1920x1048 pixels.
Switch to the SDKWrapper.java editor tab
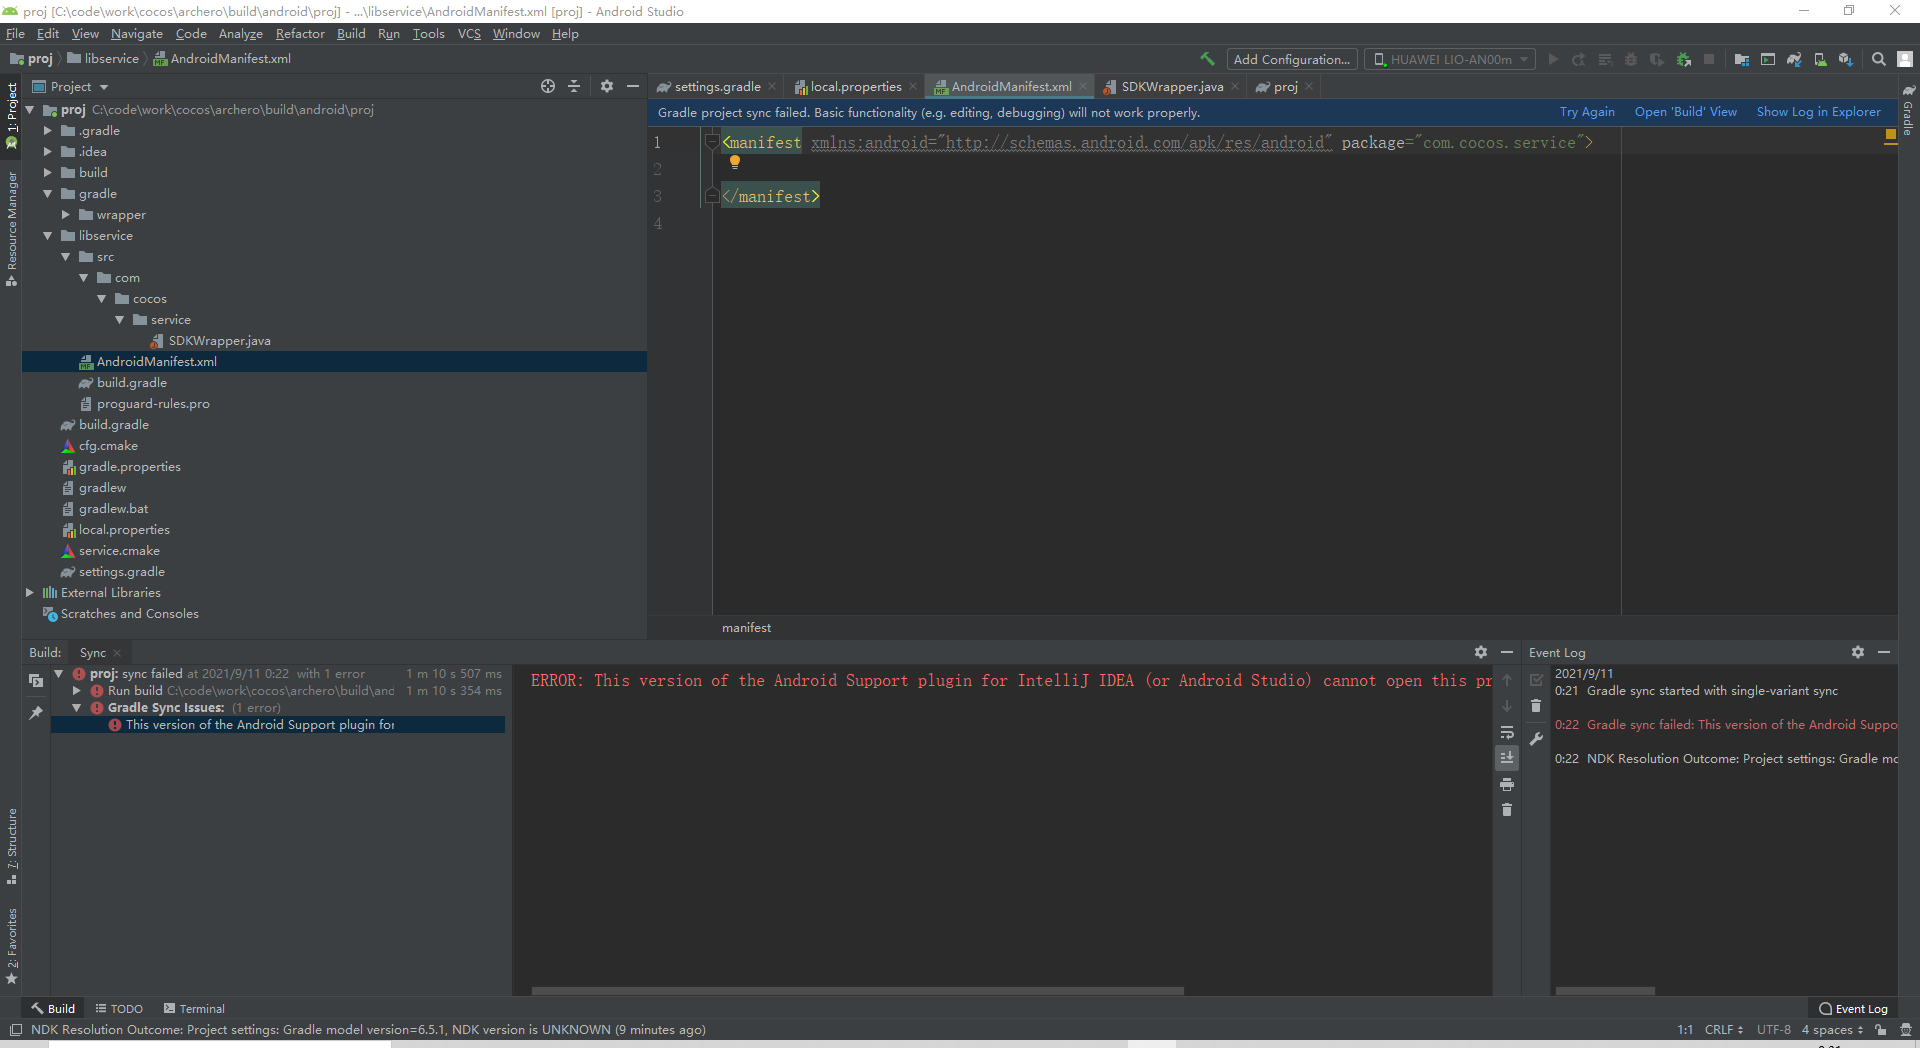[x=1171, y=87]
